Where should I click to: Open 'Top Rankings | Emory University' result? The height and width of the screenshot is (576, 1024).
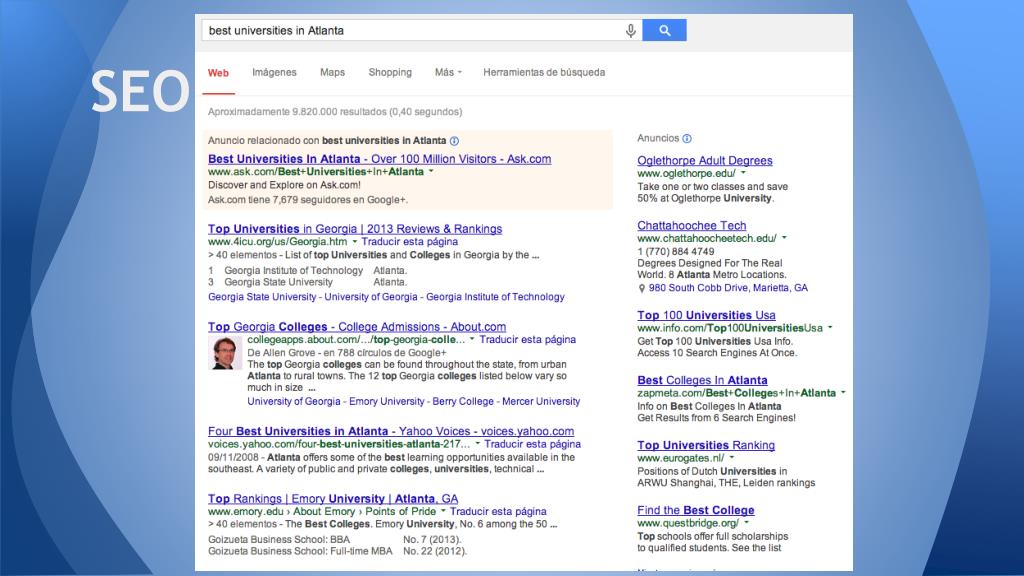333,498
